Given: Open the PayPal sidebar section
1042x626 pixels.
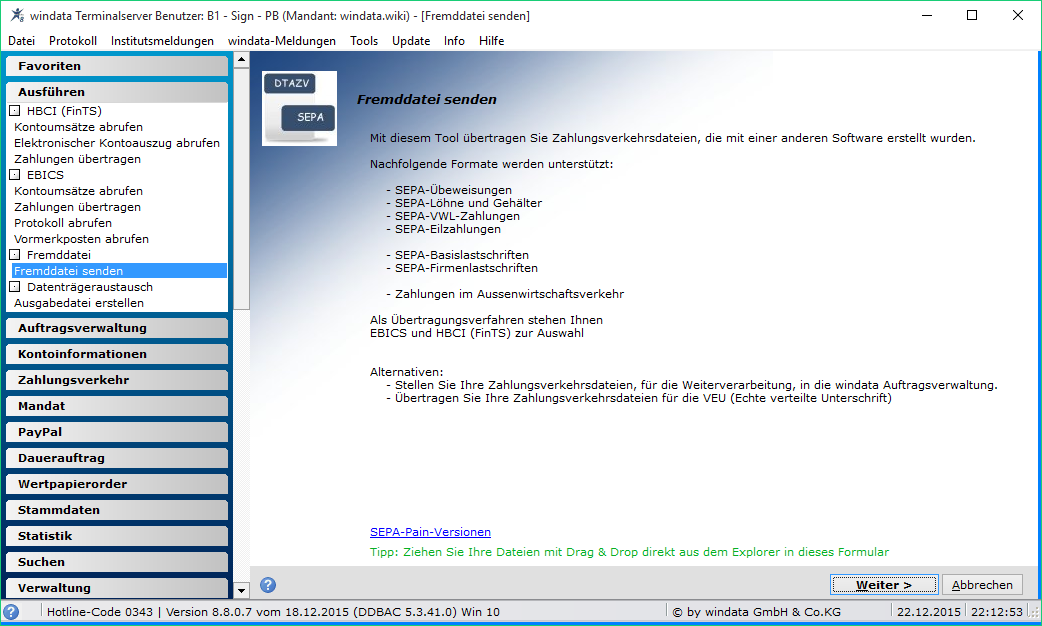Looking at the screenshot, I should click(x=117, y=431).
